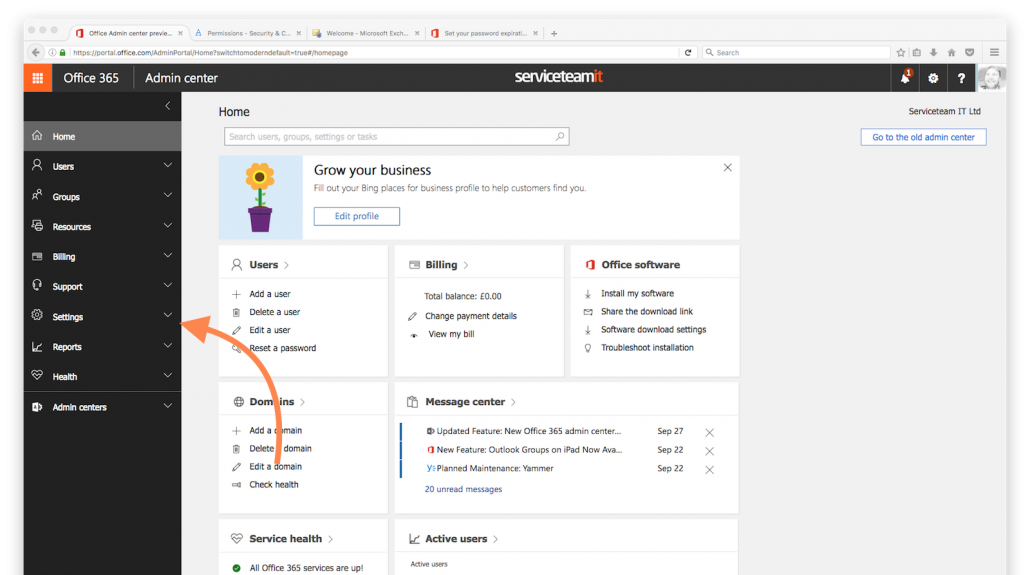The width and height of the screenshot is (1030, 575).
Task: Click the Admin centers icon in sidebar
Action: coord(37,407)
